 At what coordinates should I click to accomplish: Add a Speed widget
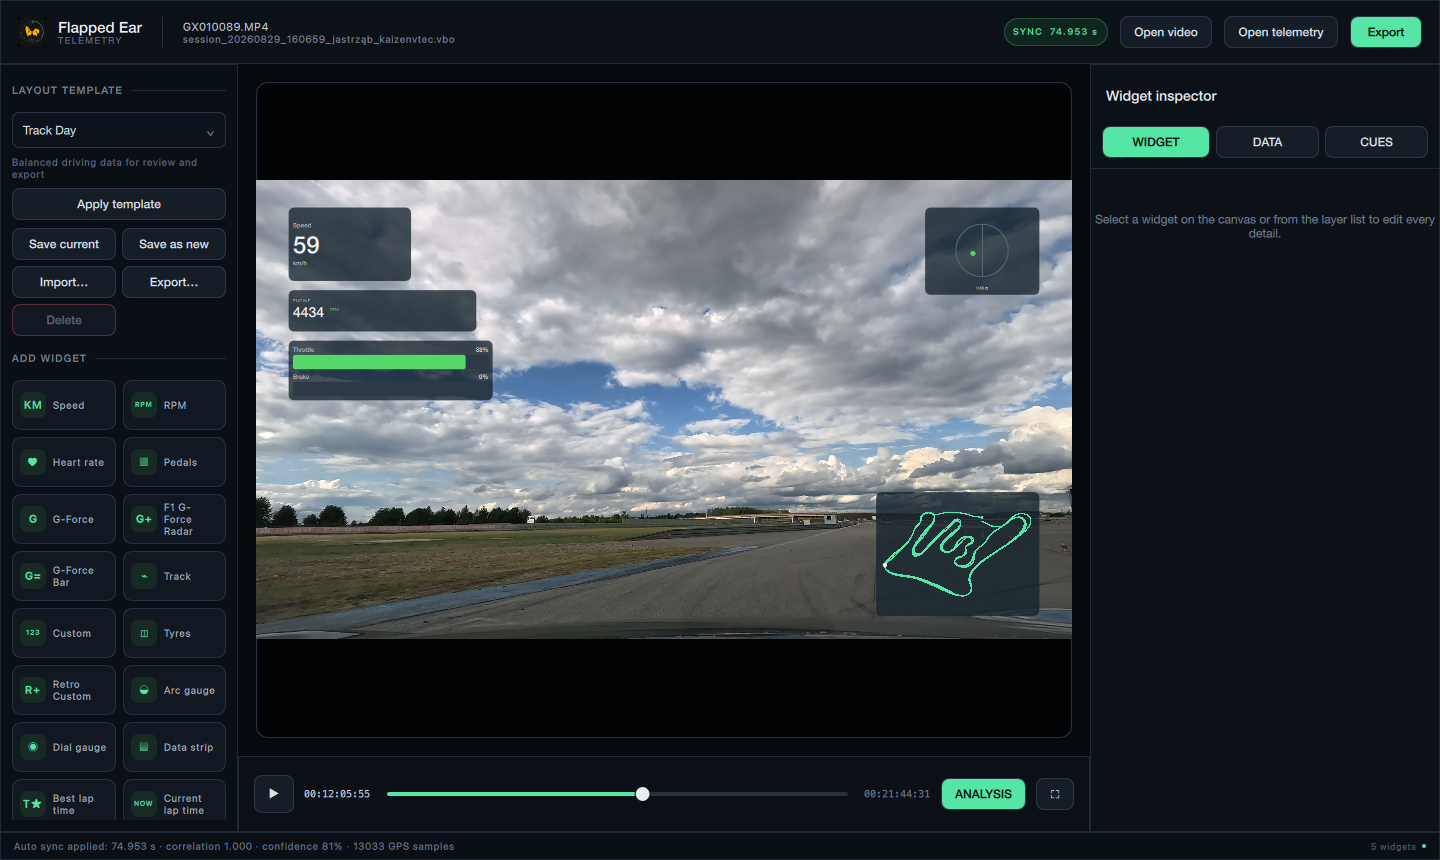64,405
